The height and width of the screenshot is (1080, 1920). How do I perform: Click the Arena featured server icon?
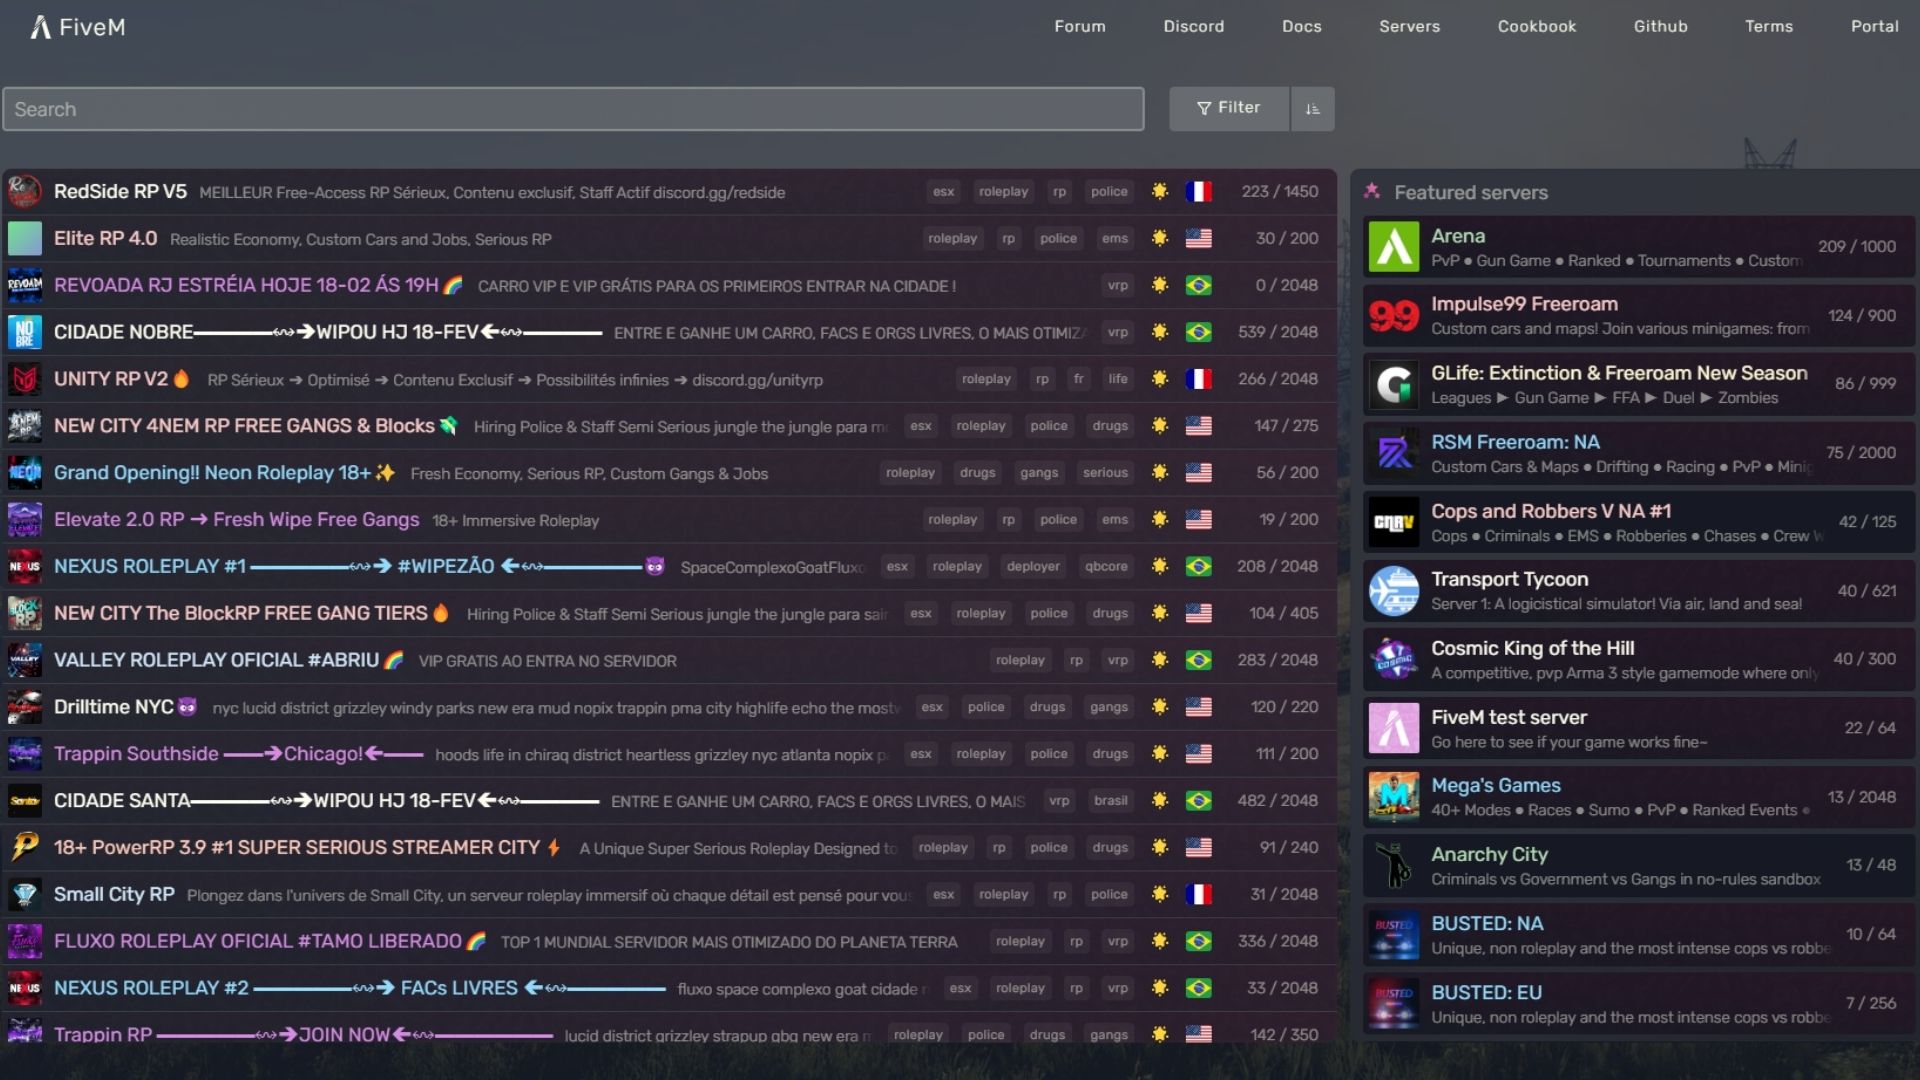coord(1394,247)
